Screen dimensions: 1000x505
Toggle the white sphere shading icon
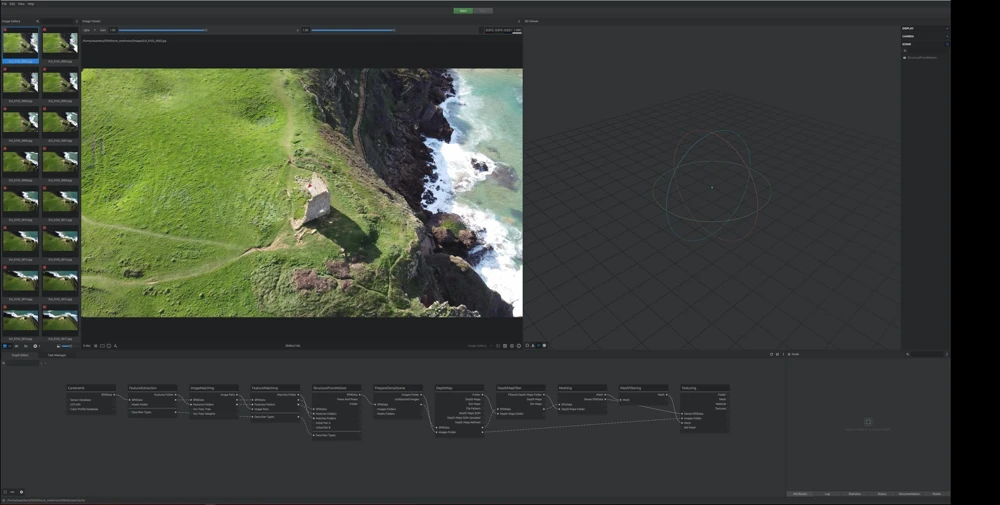tap(544, 346)
